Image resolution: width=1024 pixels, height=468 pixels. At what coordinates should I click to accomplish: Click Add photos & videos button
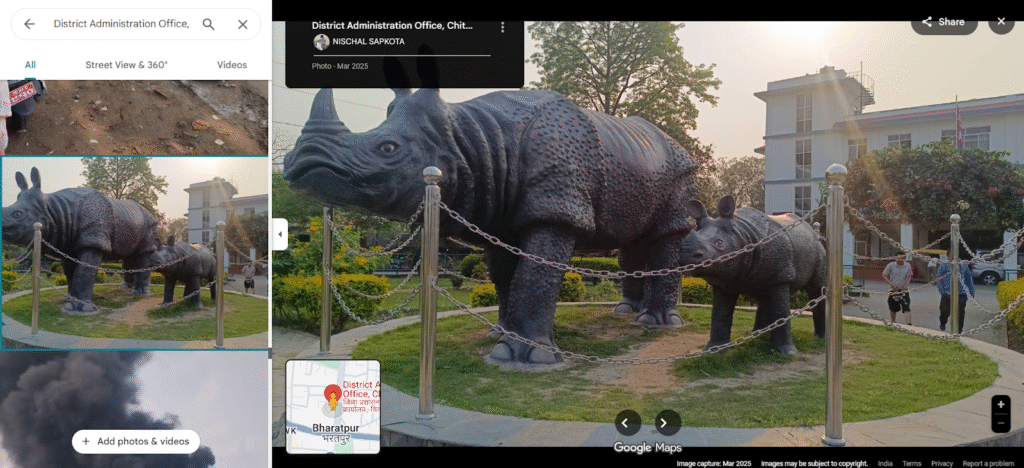click(x=135, y=441)
